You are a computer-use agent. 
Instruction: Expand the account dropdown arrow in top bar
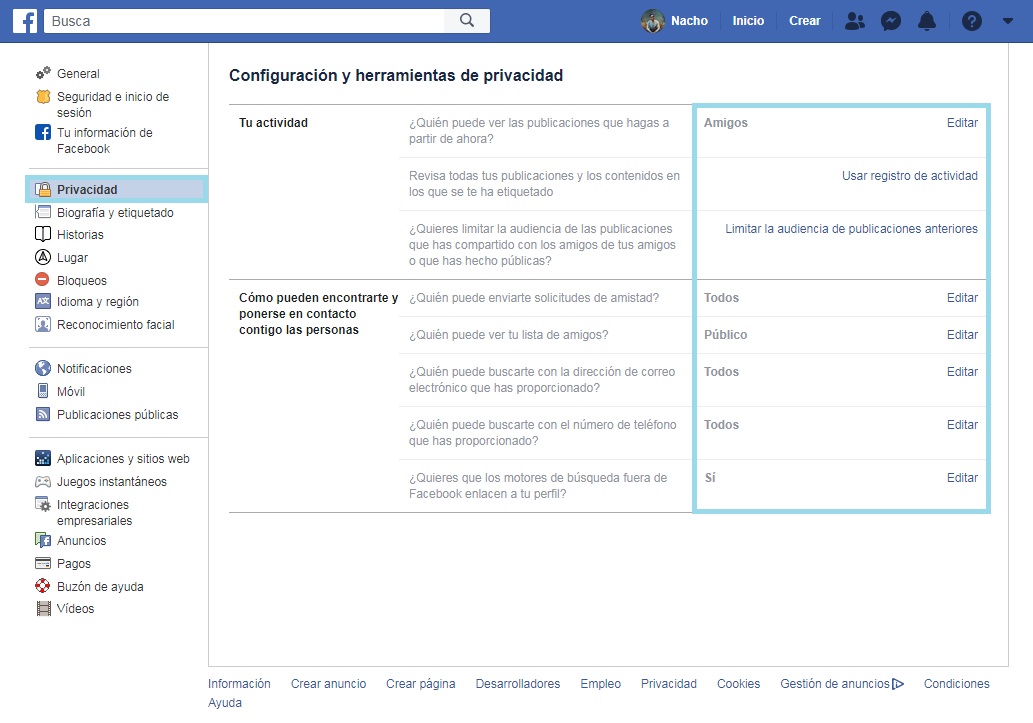[1007, 21]
